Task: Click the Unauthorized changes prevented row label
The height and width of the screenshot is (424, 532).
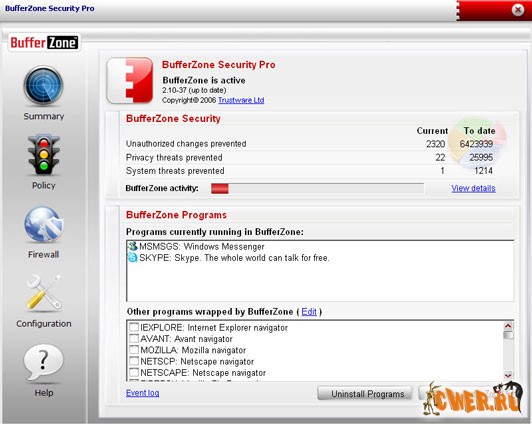Action: (186, 144)
